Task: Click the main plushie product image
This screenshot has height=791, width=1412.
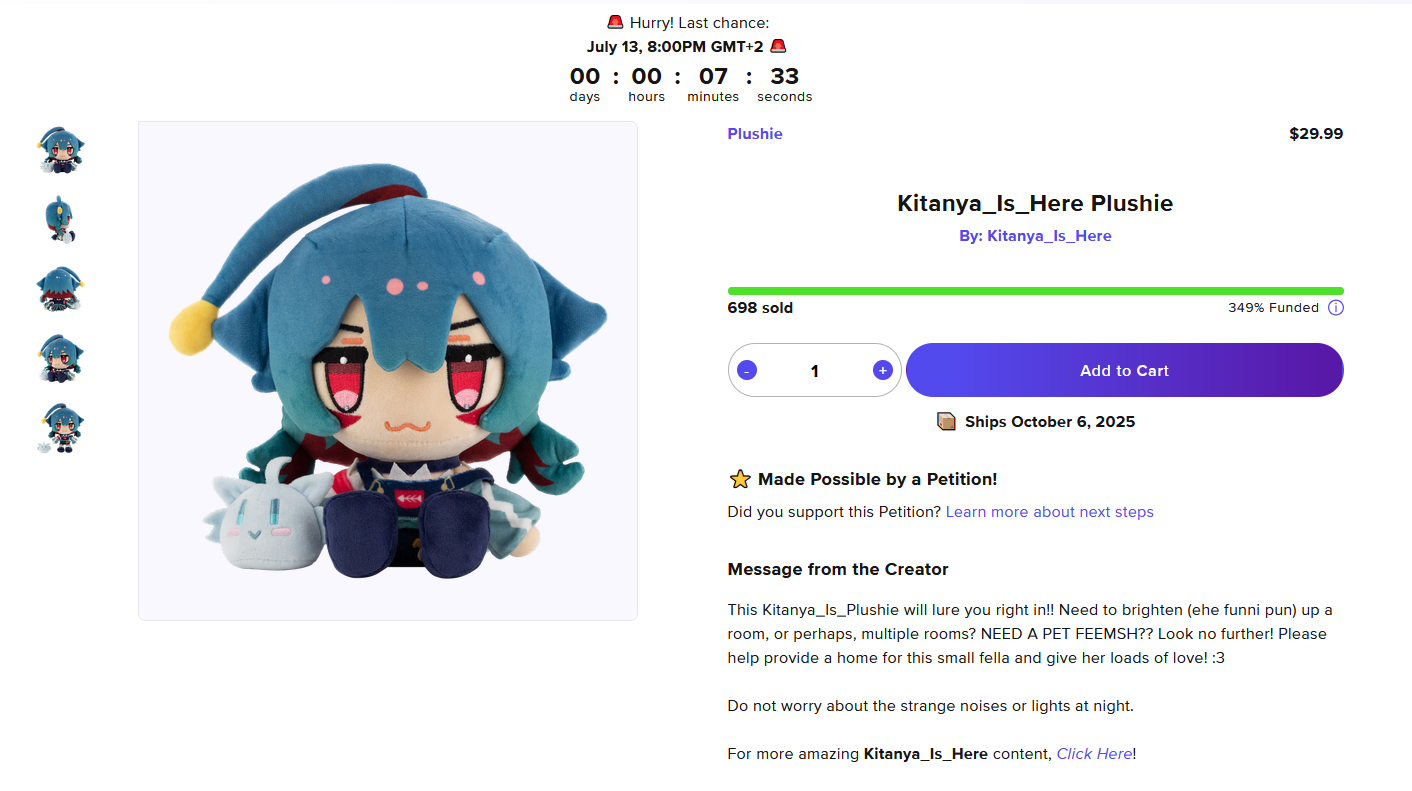Action: click(x=388, y=371)
